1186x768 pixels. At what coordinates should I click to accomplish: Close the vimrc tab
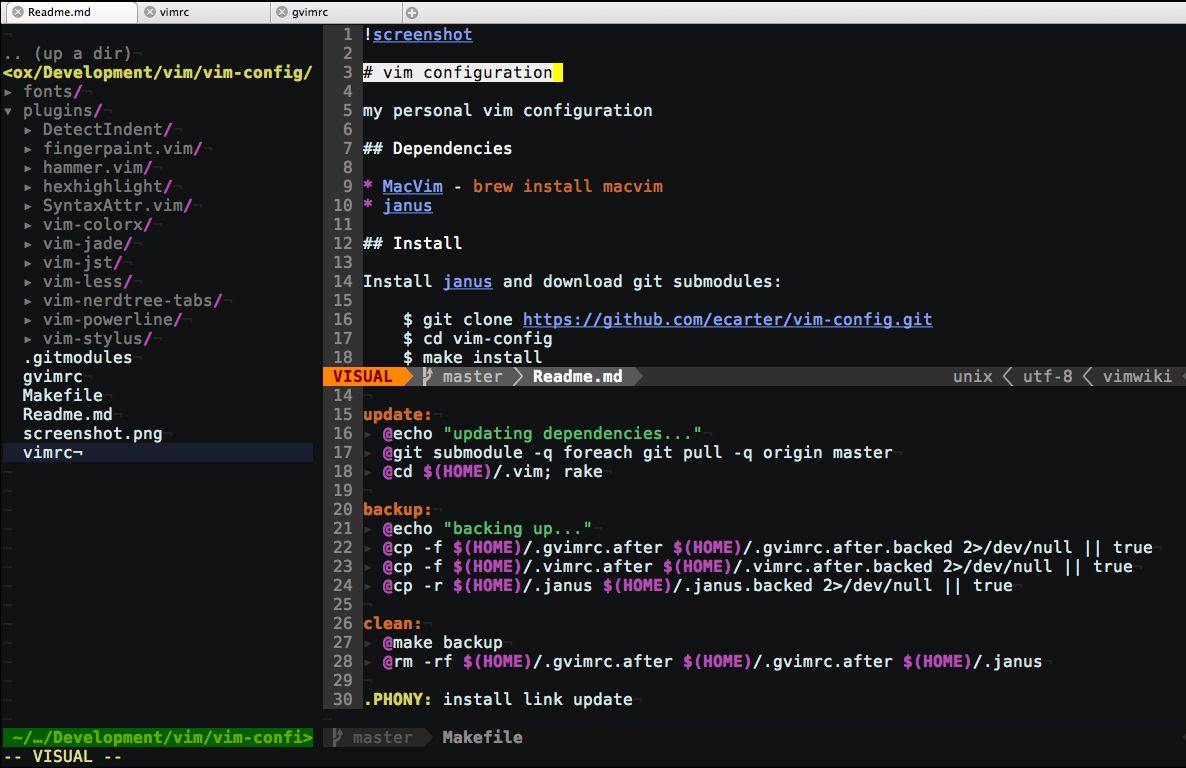click(x=150, y=12)
